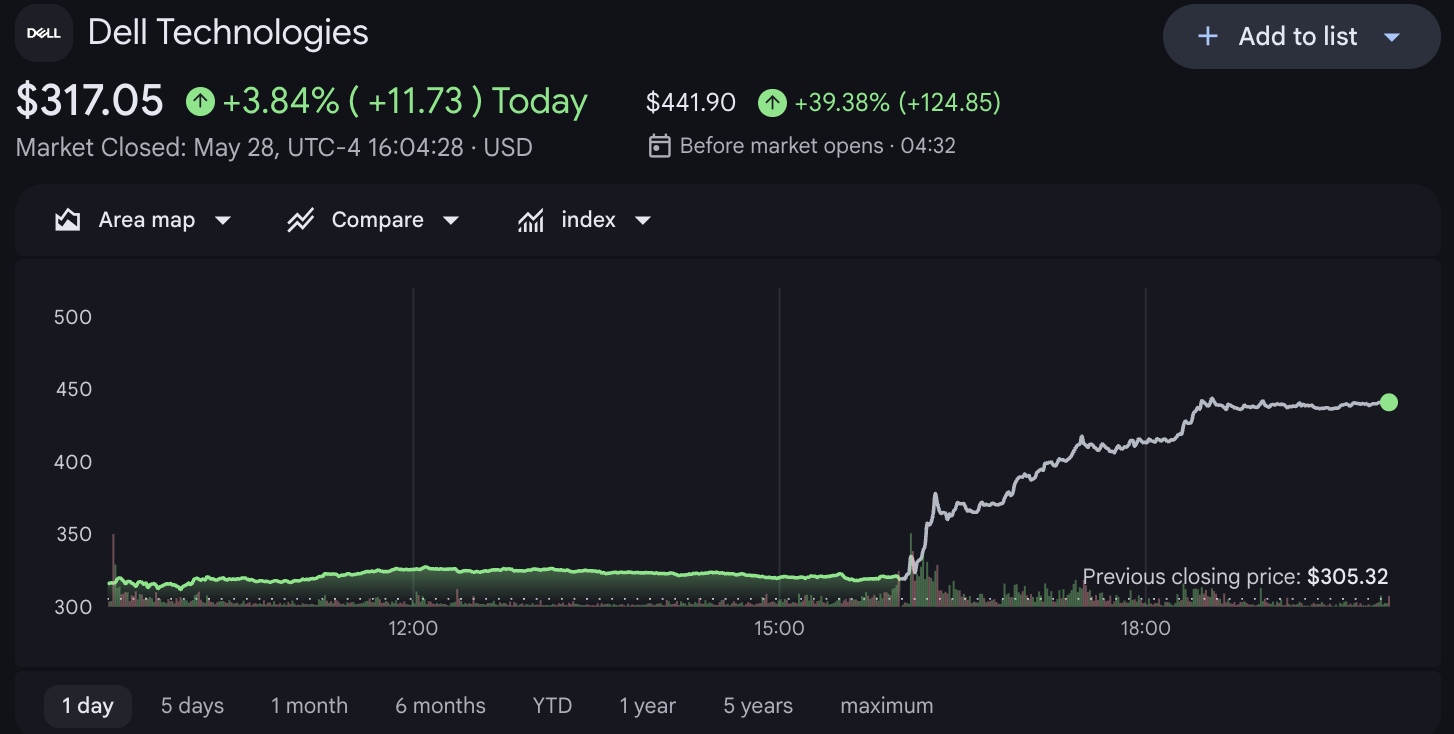The width and height of the screenshot is (1454, 734).
Task: Click the 15:00 time axis label
Action: 779,629
